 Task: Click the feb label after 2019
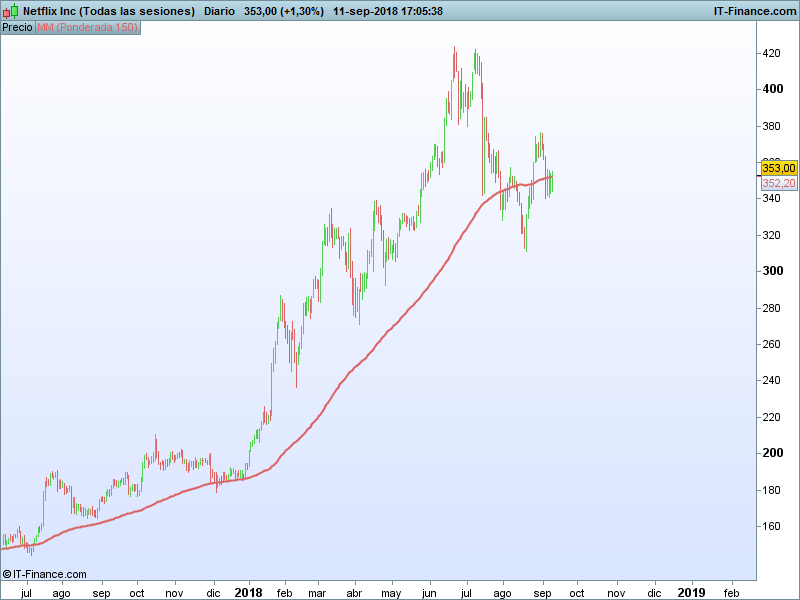(732, 593)
